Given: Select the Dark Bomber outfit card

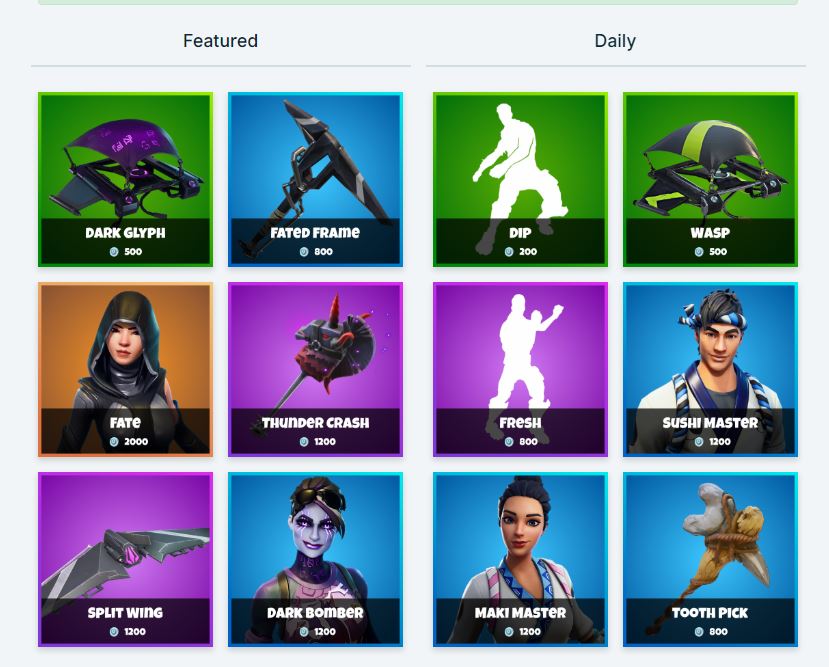Looking at the screenshot, I should tap(315, 559).
